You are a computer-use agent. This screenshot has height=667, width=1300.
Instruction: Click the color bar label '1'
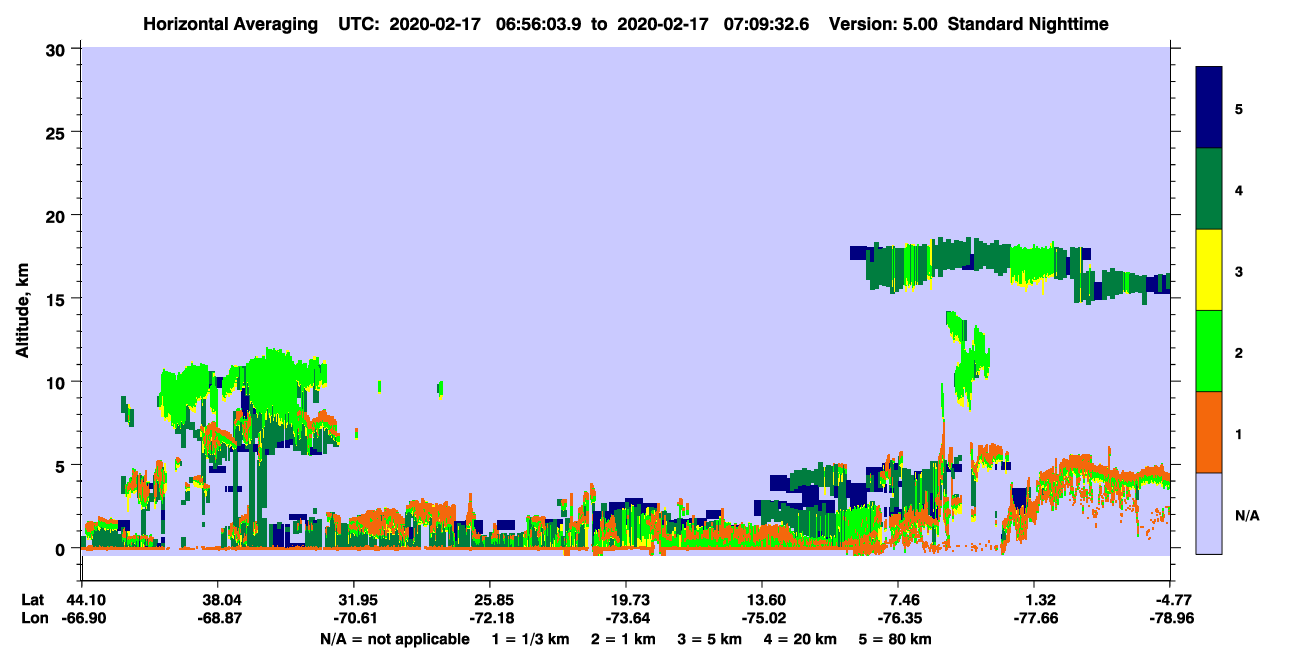(1239, 434)
